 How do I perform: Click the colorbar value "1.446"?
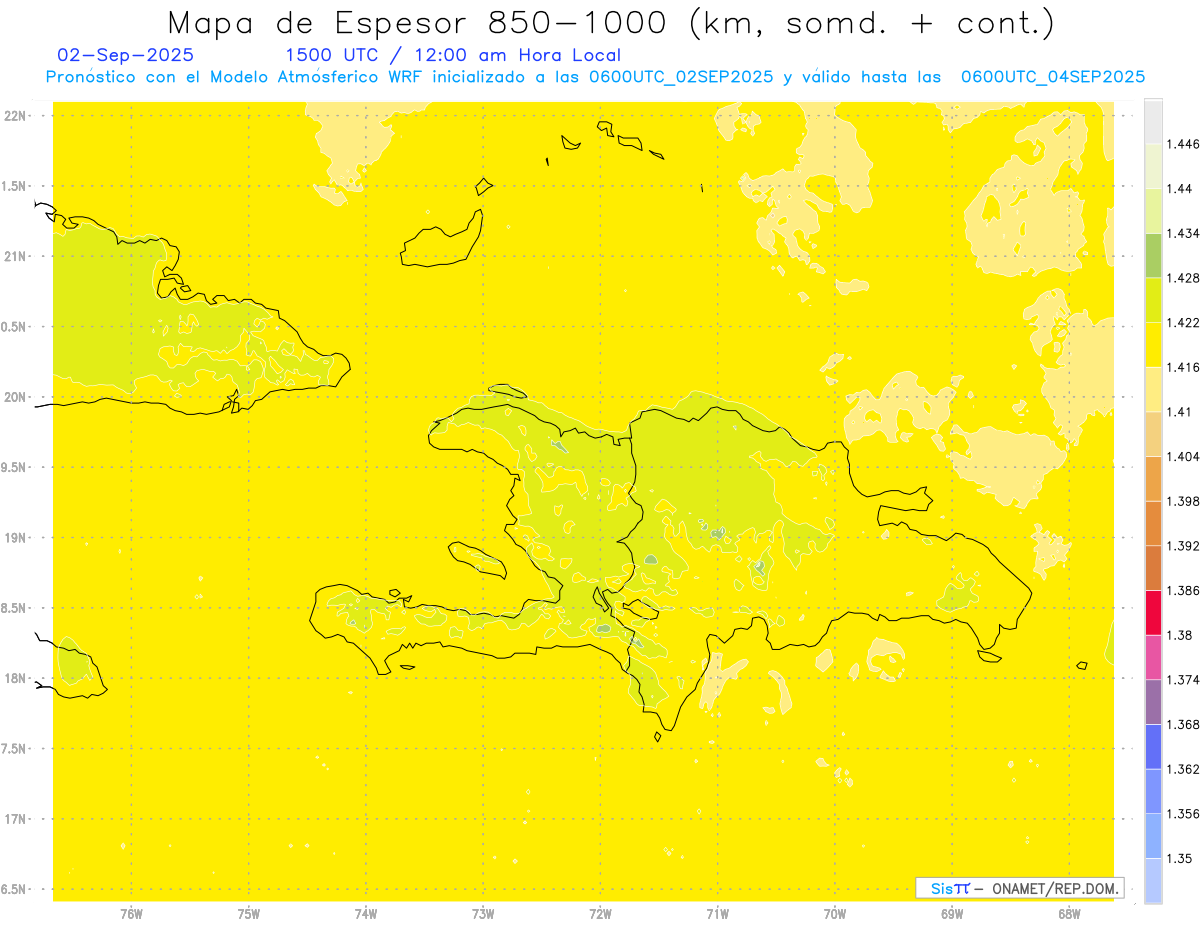[x=1182, y=145]
